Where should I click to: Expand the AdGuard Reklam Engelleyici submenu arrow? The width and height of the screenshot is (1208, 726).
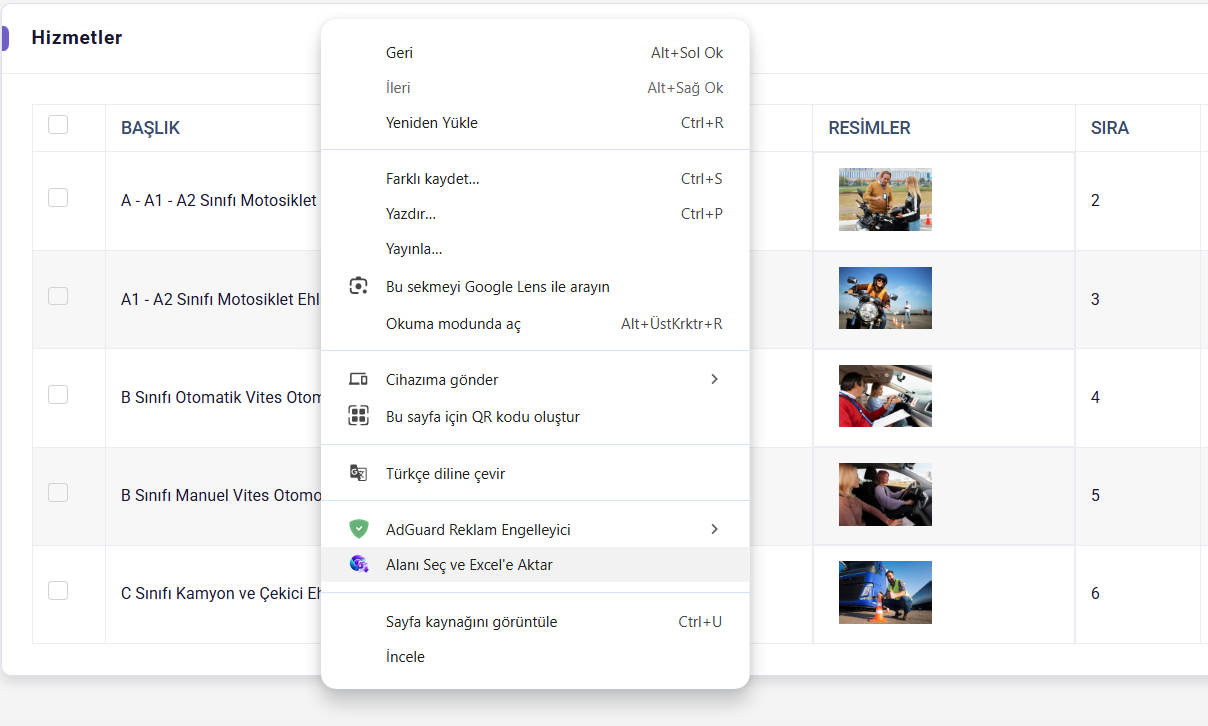pyautogui.click(x=714, y=529)
